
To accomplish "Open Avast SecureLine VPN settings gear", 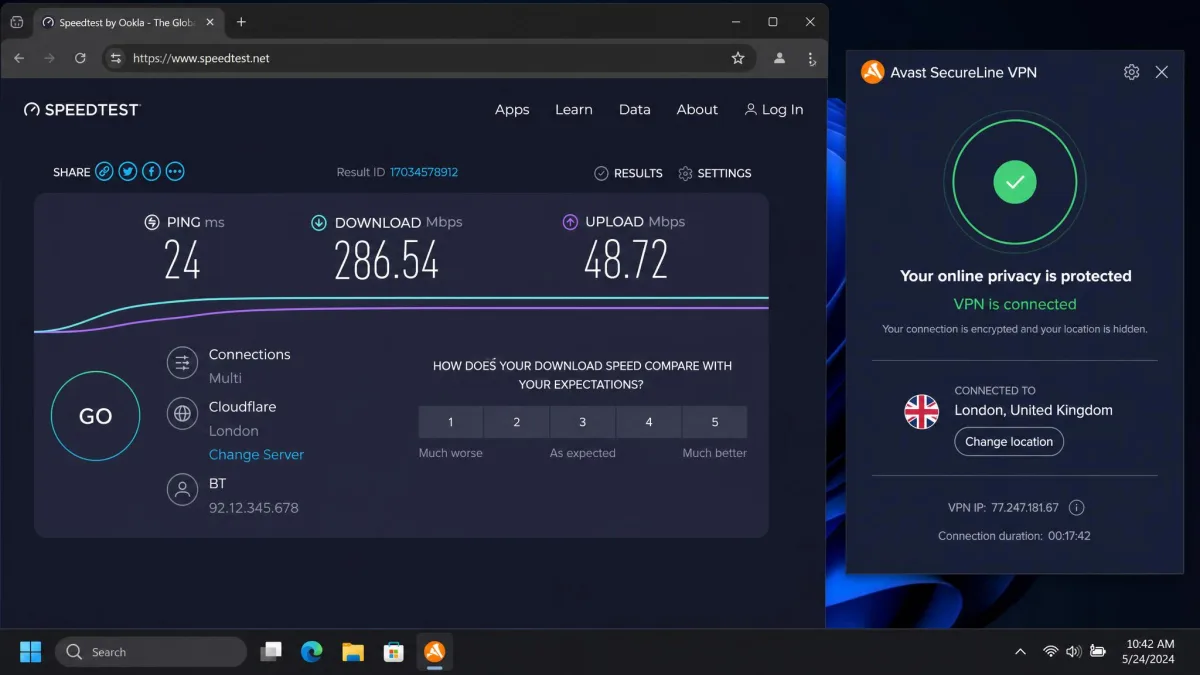I will [1131, 72].
